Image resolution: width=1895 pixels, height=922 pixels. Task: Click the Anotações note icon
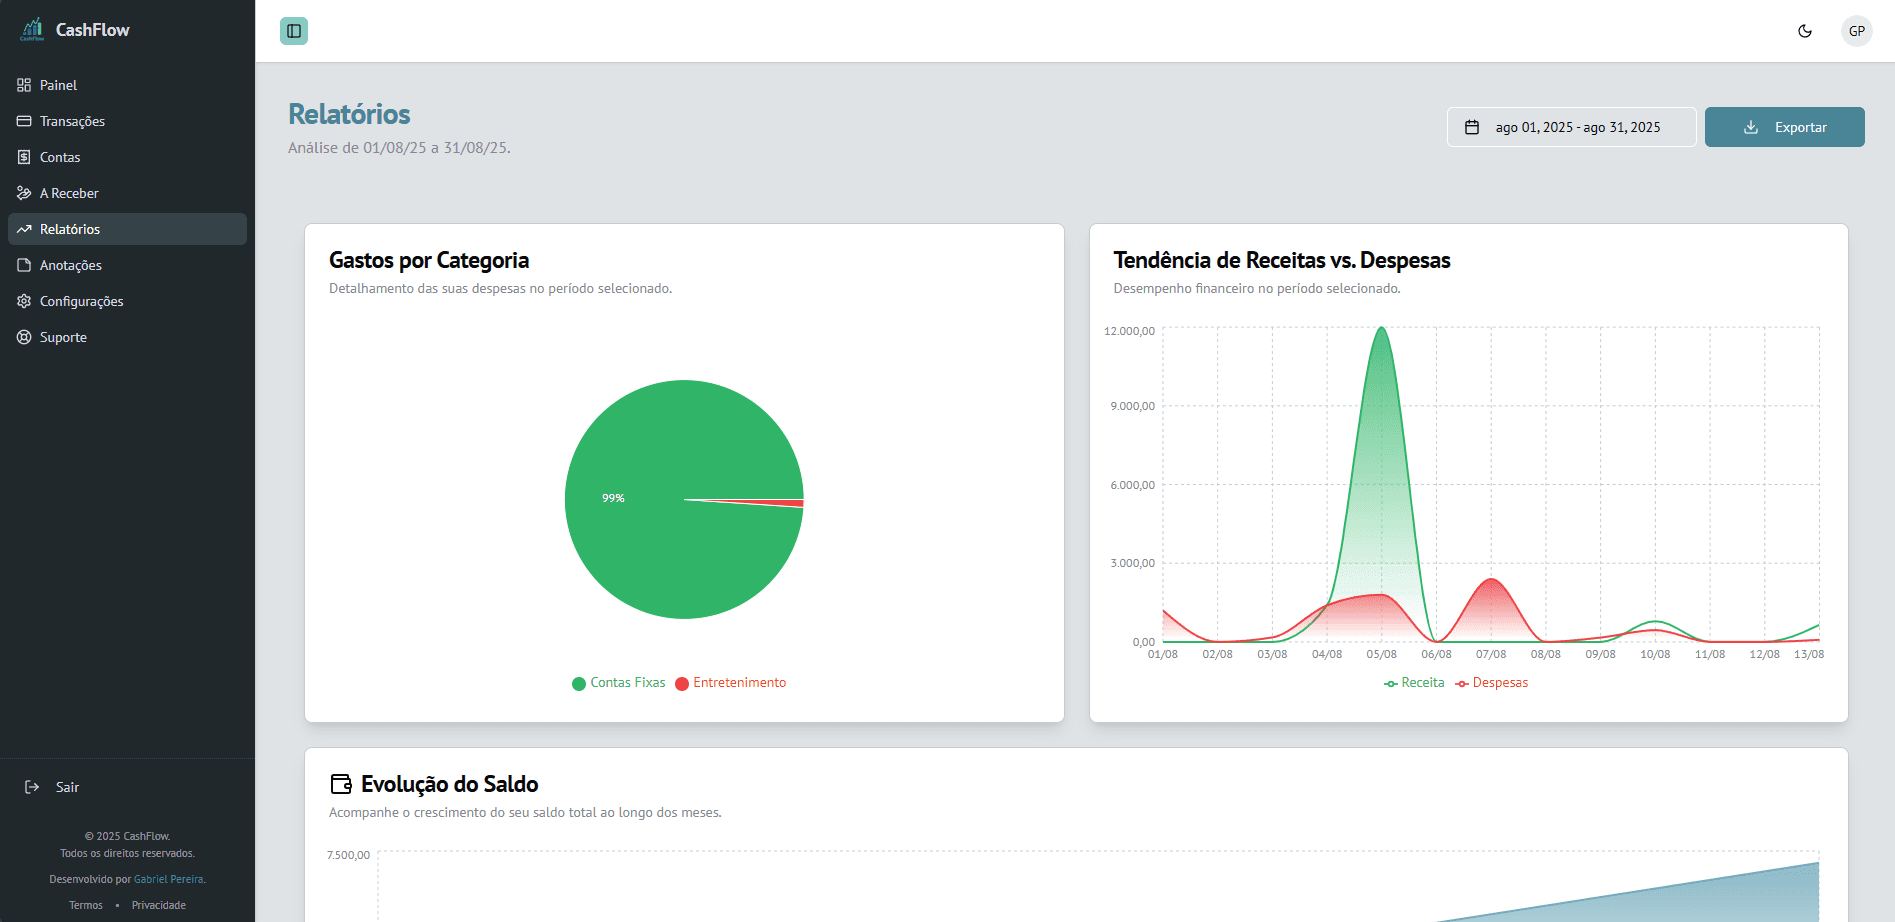coord(24,265)
